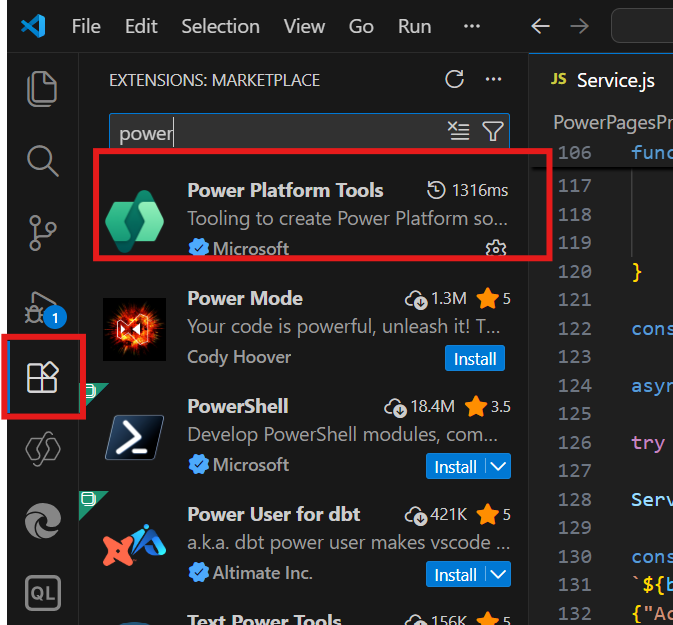Open Views and More Actions ellipsis
The height and width of the screenshot is (625, 673).
[x=493, y=80]
